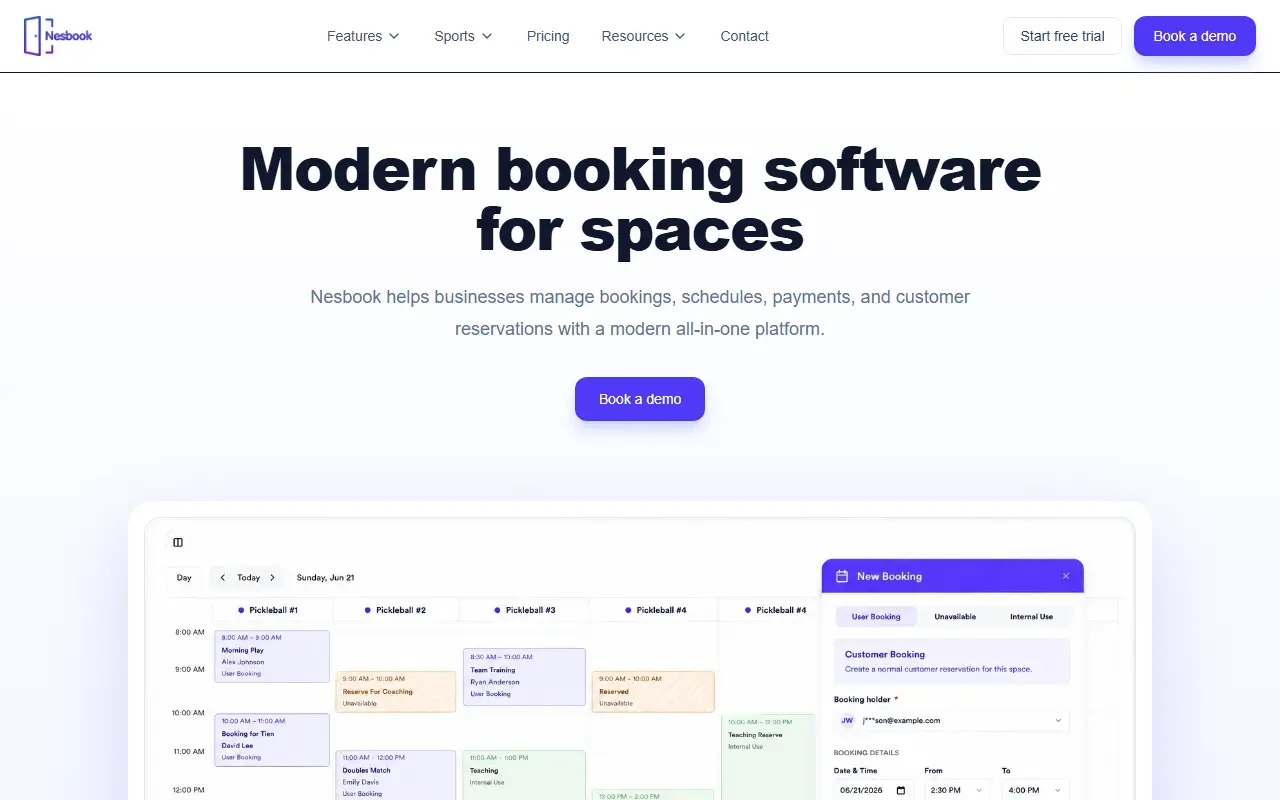The image size is (1280, 800).
Task: Click the Nesbook door logo icon
Action: 34,36
